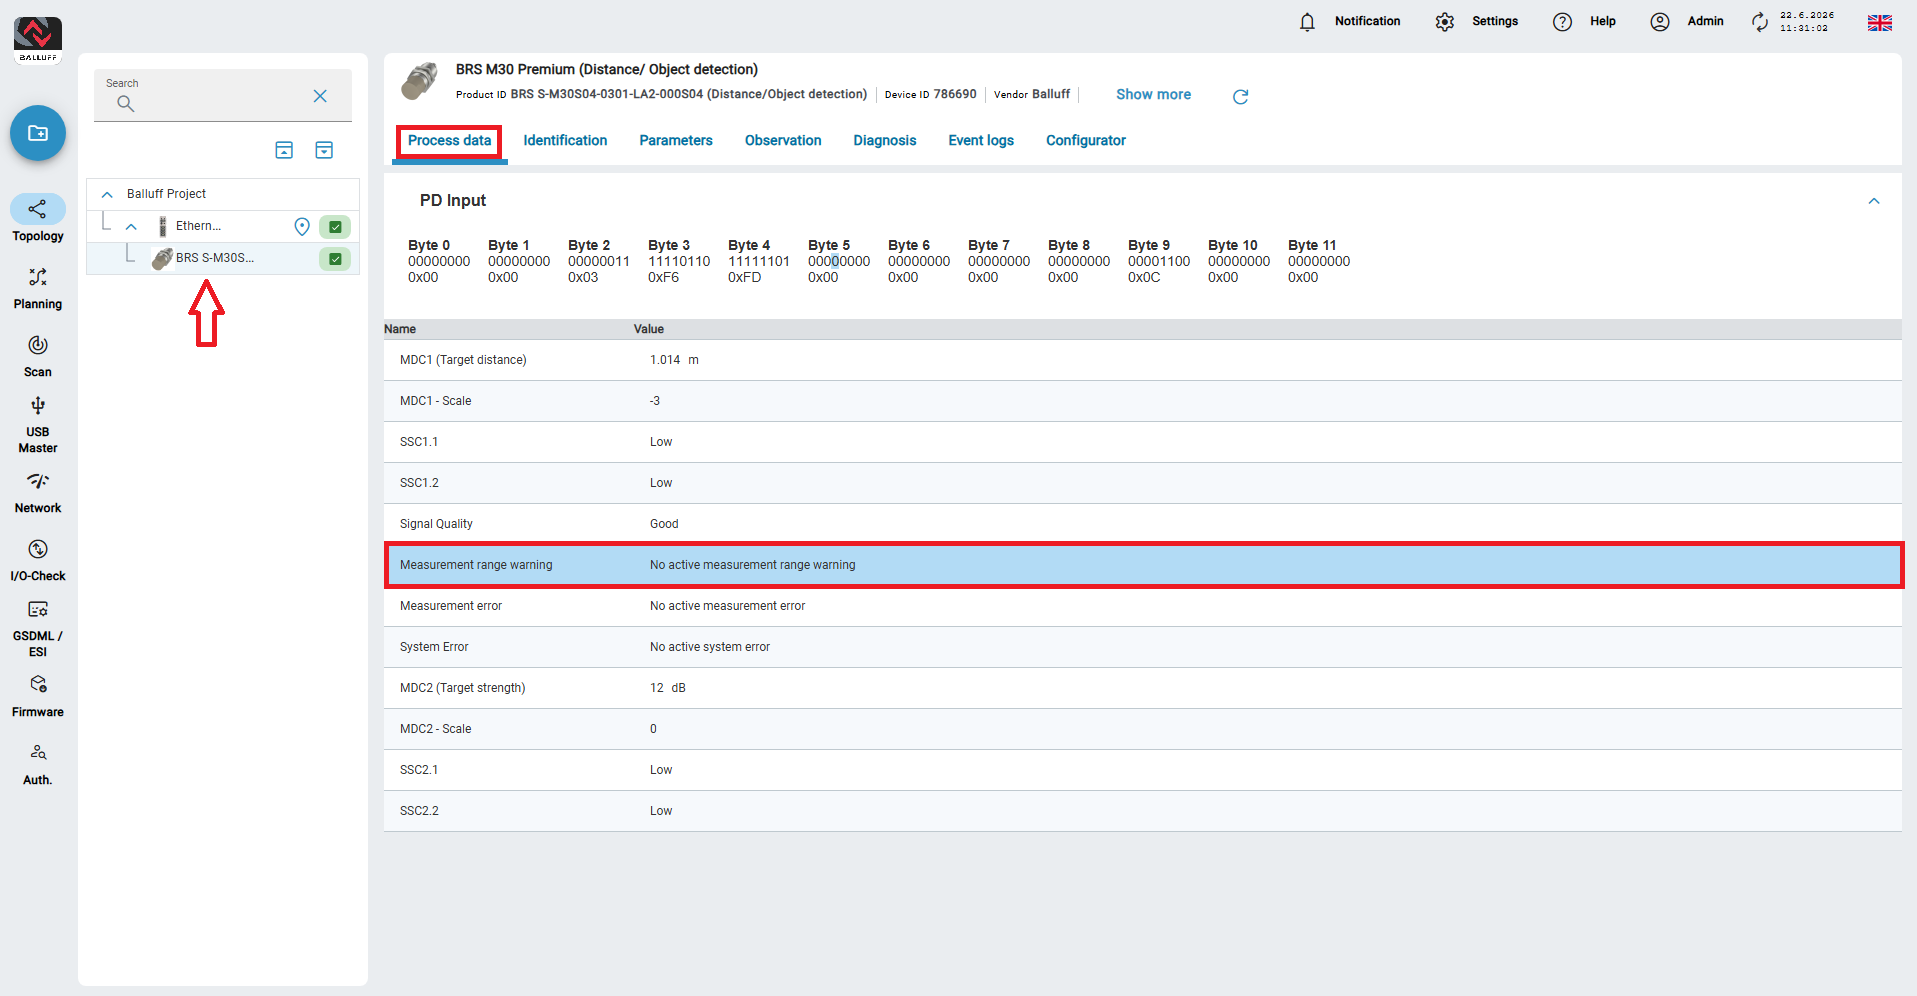Open the Firmware section
1917x996 pixels.
click(x=38, y=697)
